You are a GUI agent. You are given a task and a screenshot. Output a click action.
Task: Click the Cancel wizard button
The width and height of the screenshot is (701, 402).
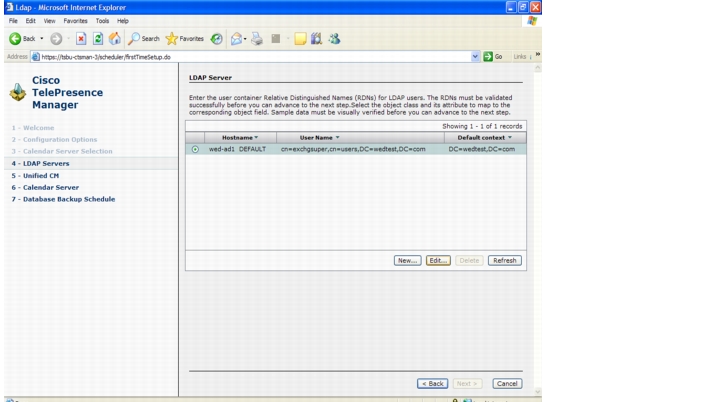coord(507,384)
